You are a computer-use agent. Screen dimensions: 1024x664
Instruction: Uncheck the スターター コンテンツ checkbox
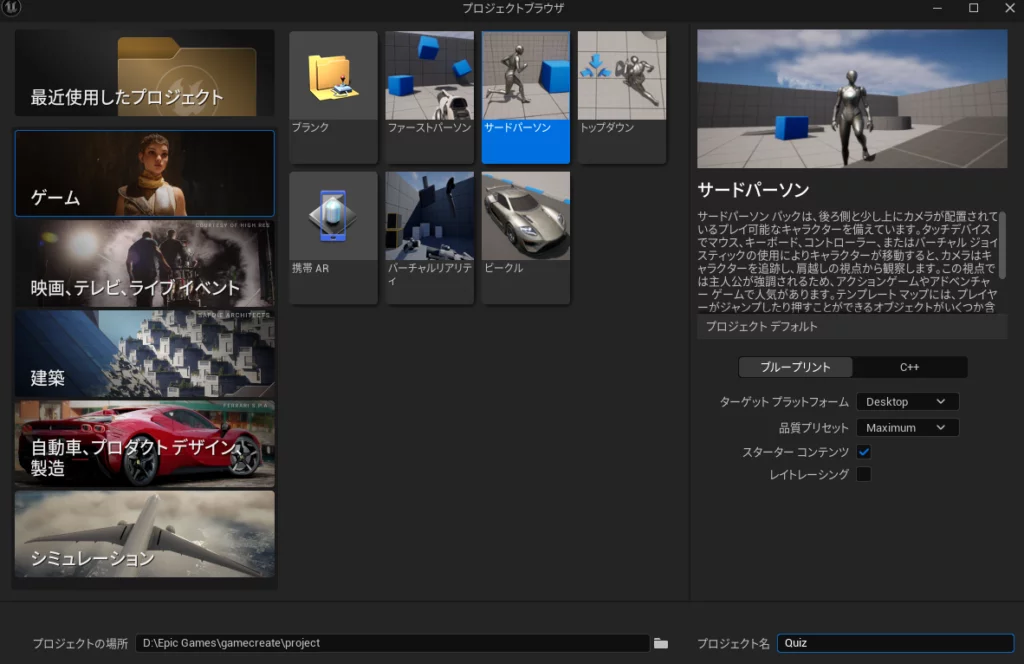(x=864, y=452)
